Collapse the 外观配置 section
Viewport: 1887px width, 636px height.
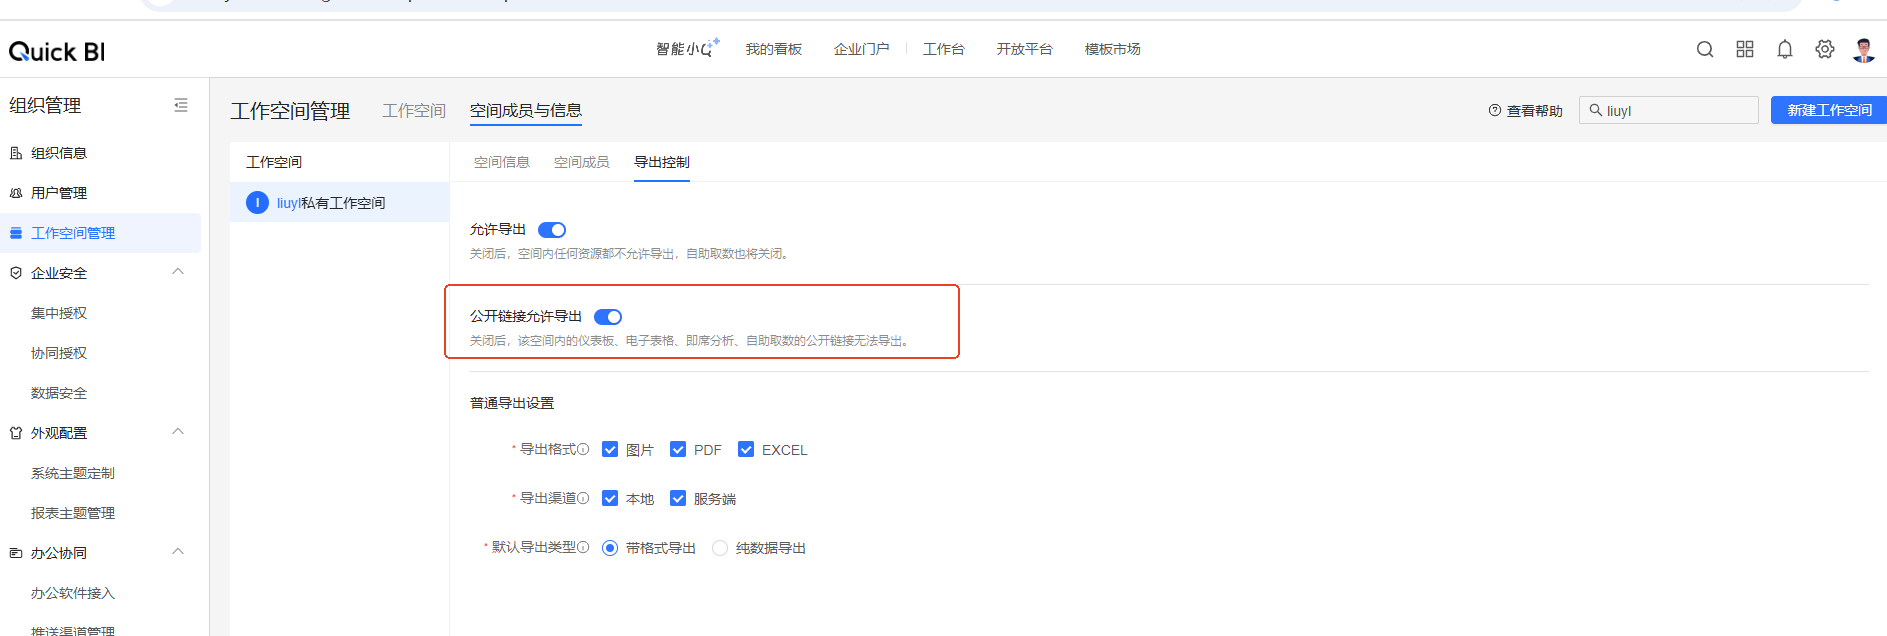point(178,432)
